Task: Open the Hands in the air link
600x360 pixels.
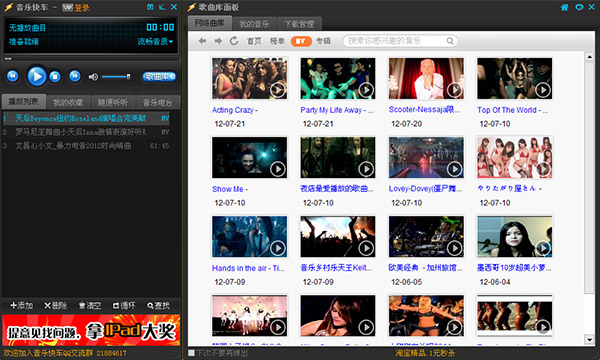Action: pos(248,268)
